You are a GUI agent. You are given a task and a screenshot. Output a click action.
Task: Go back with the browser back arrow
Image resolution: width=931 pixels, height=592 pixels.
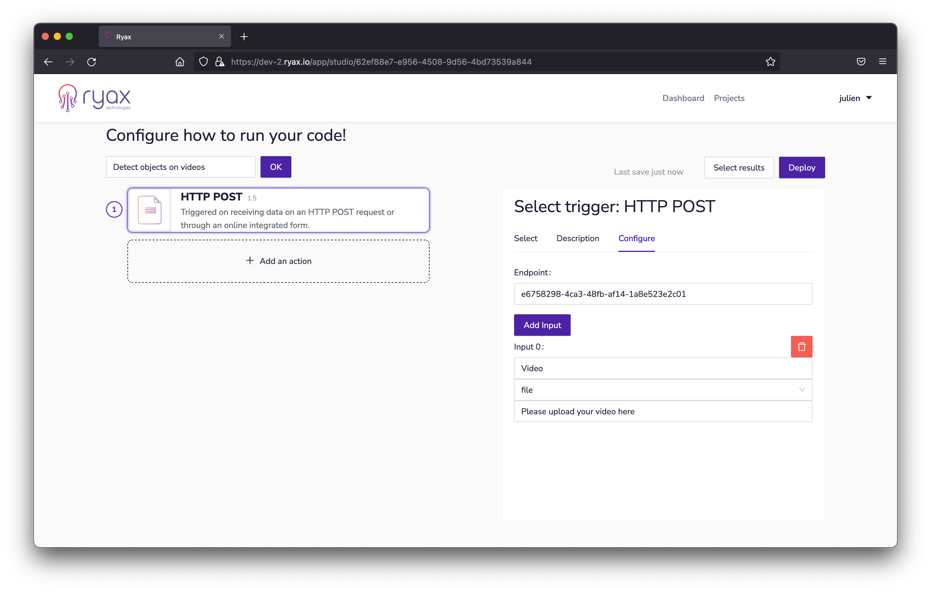point(48,62)
